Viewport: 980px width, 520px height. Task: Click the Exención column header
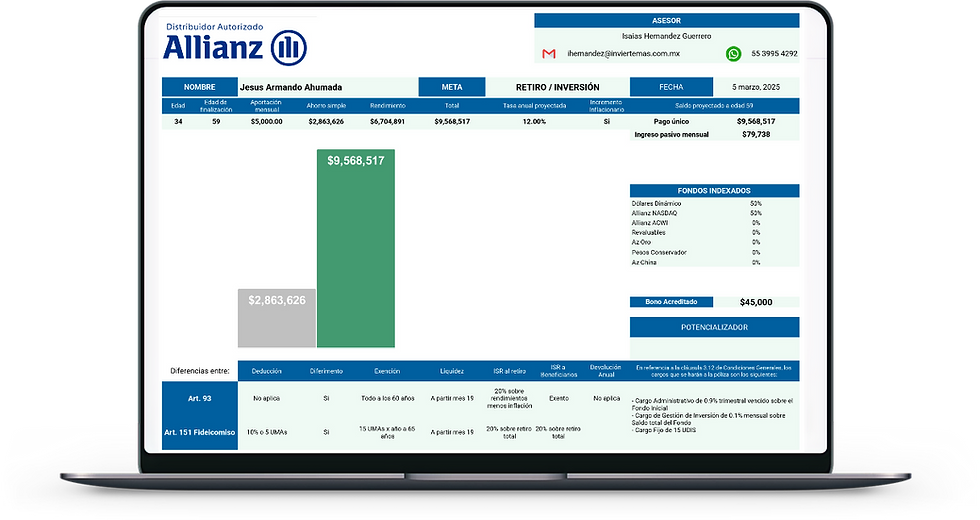click(388, 371)
